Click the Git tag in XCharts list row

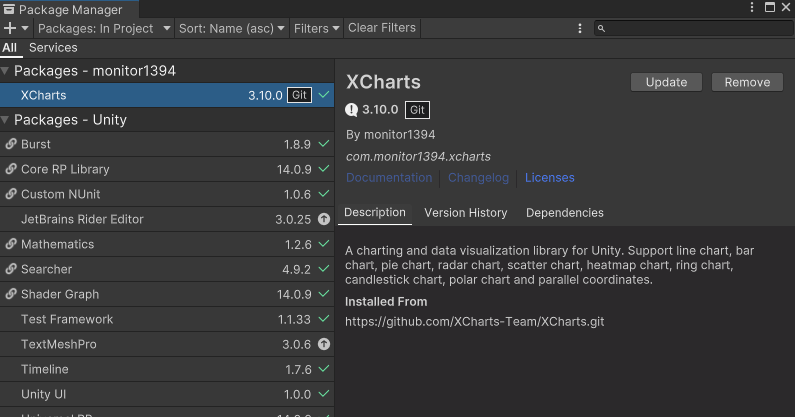coord(299,95)
